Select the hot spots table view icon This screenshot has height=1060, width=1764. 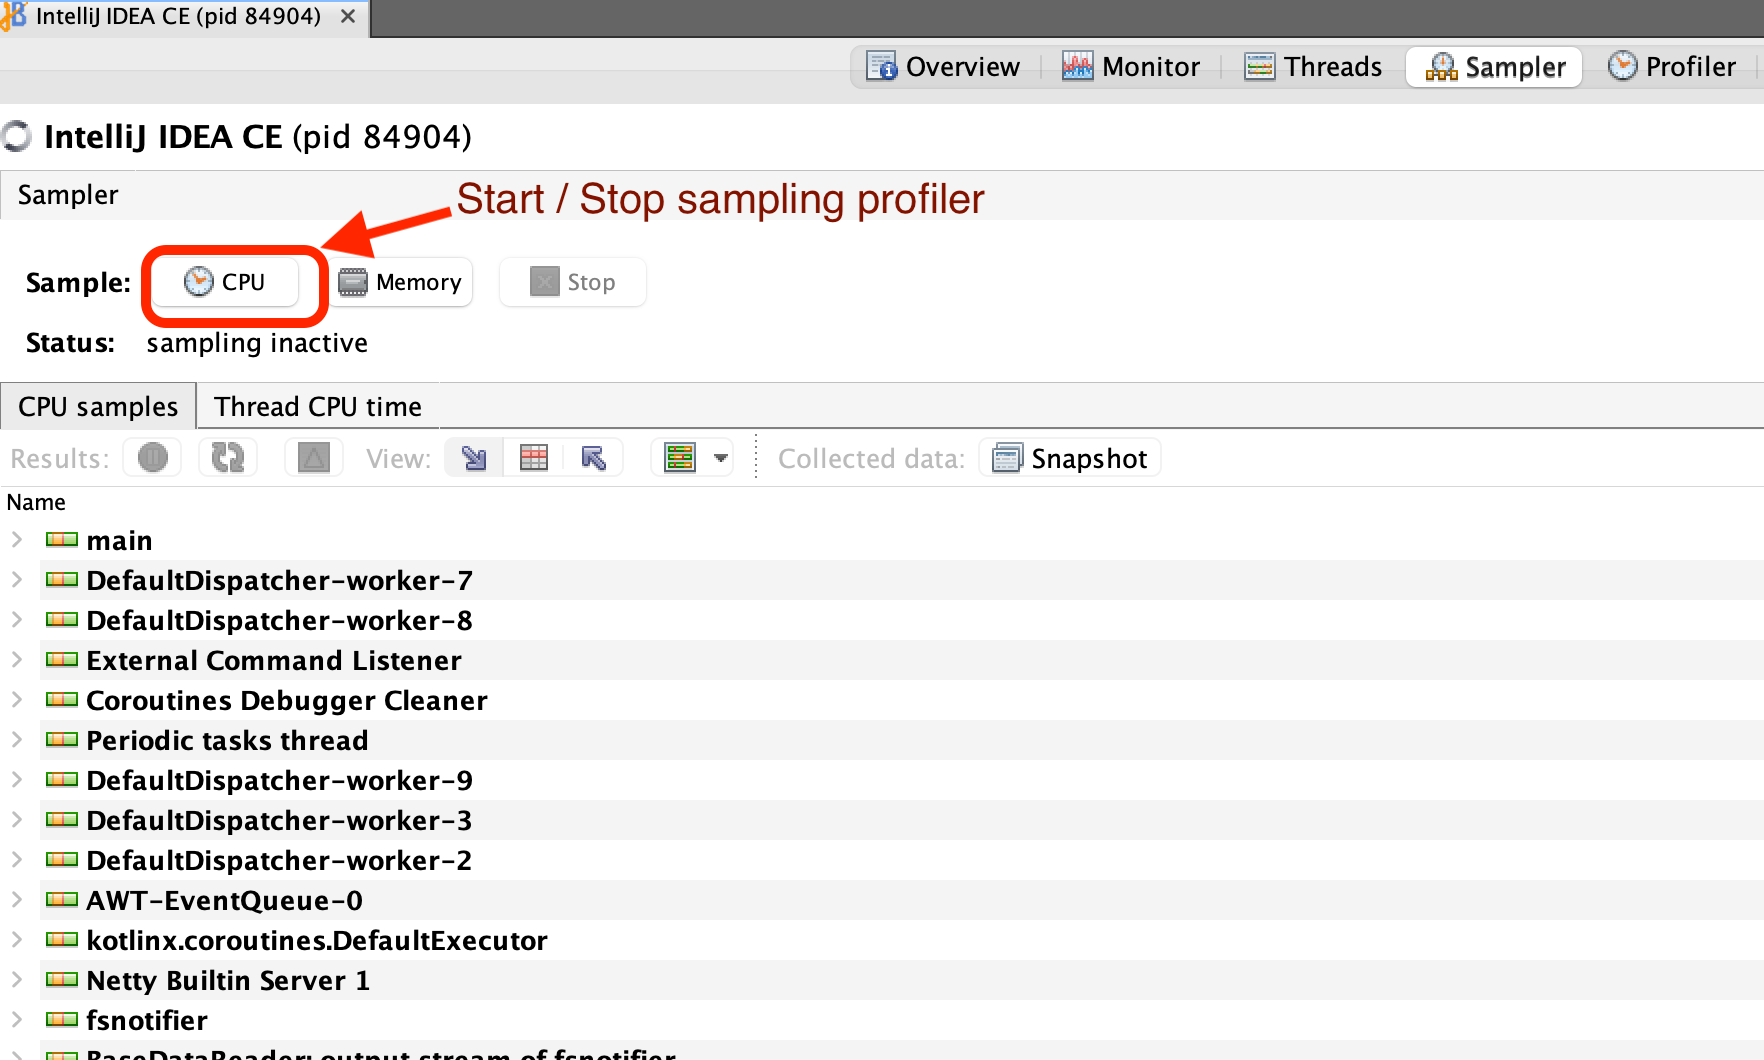coord(534,458)
